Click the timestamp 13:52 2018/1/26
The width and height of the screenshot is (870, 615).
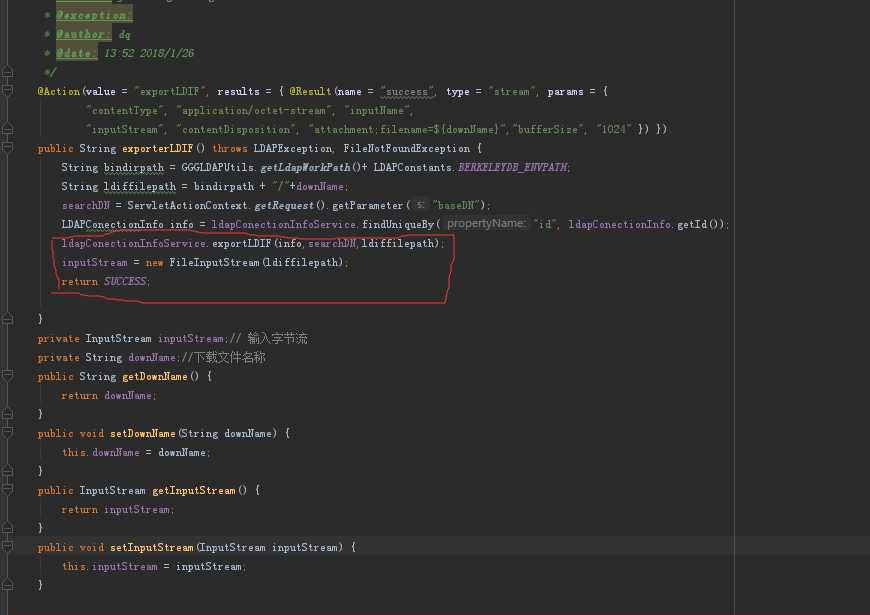pos(149,53)
